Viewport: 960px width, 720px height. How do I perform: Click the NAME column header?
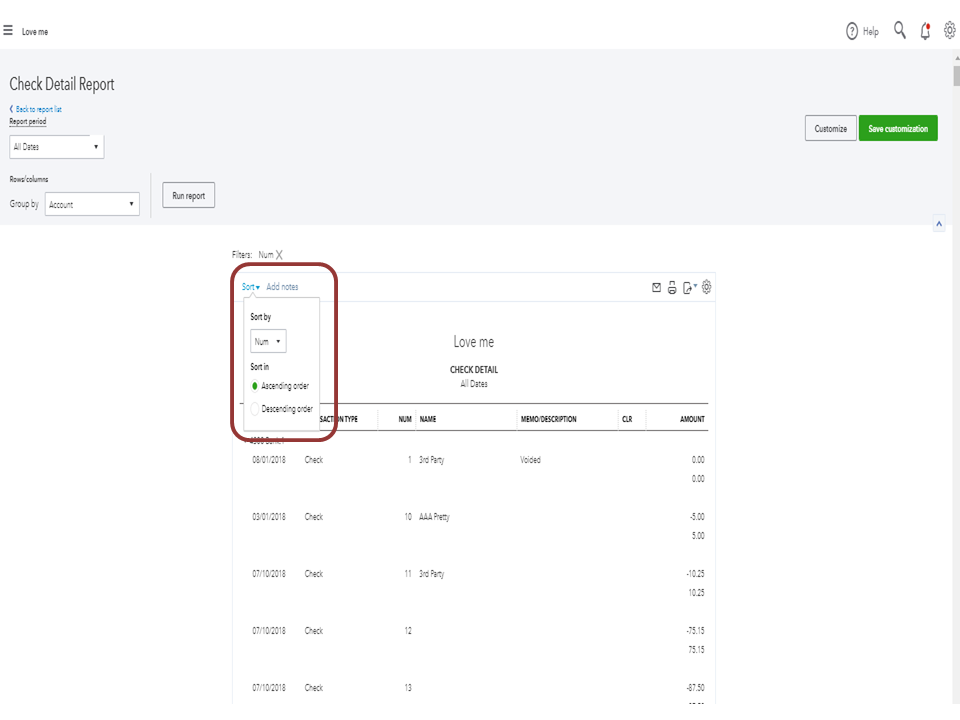point(428,419)
